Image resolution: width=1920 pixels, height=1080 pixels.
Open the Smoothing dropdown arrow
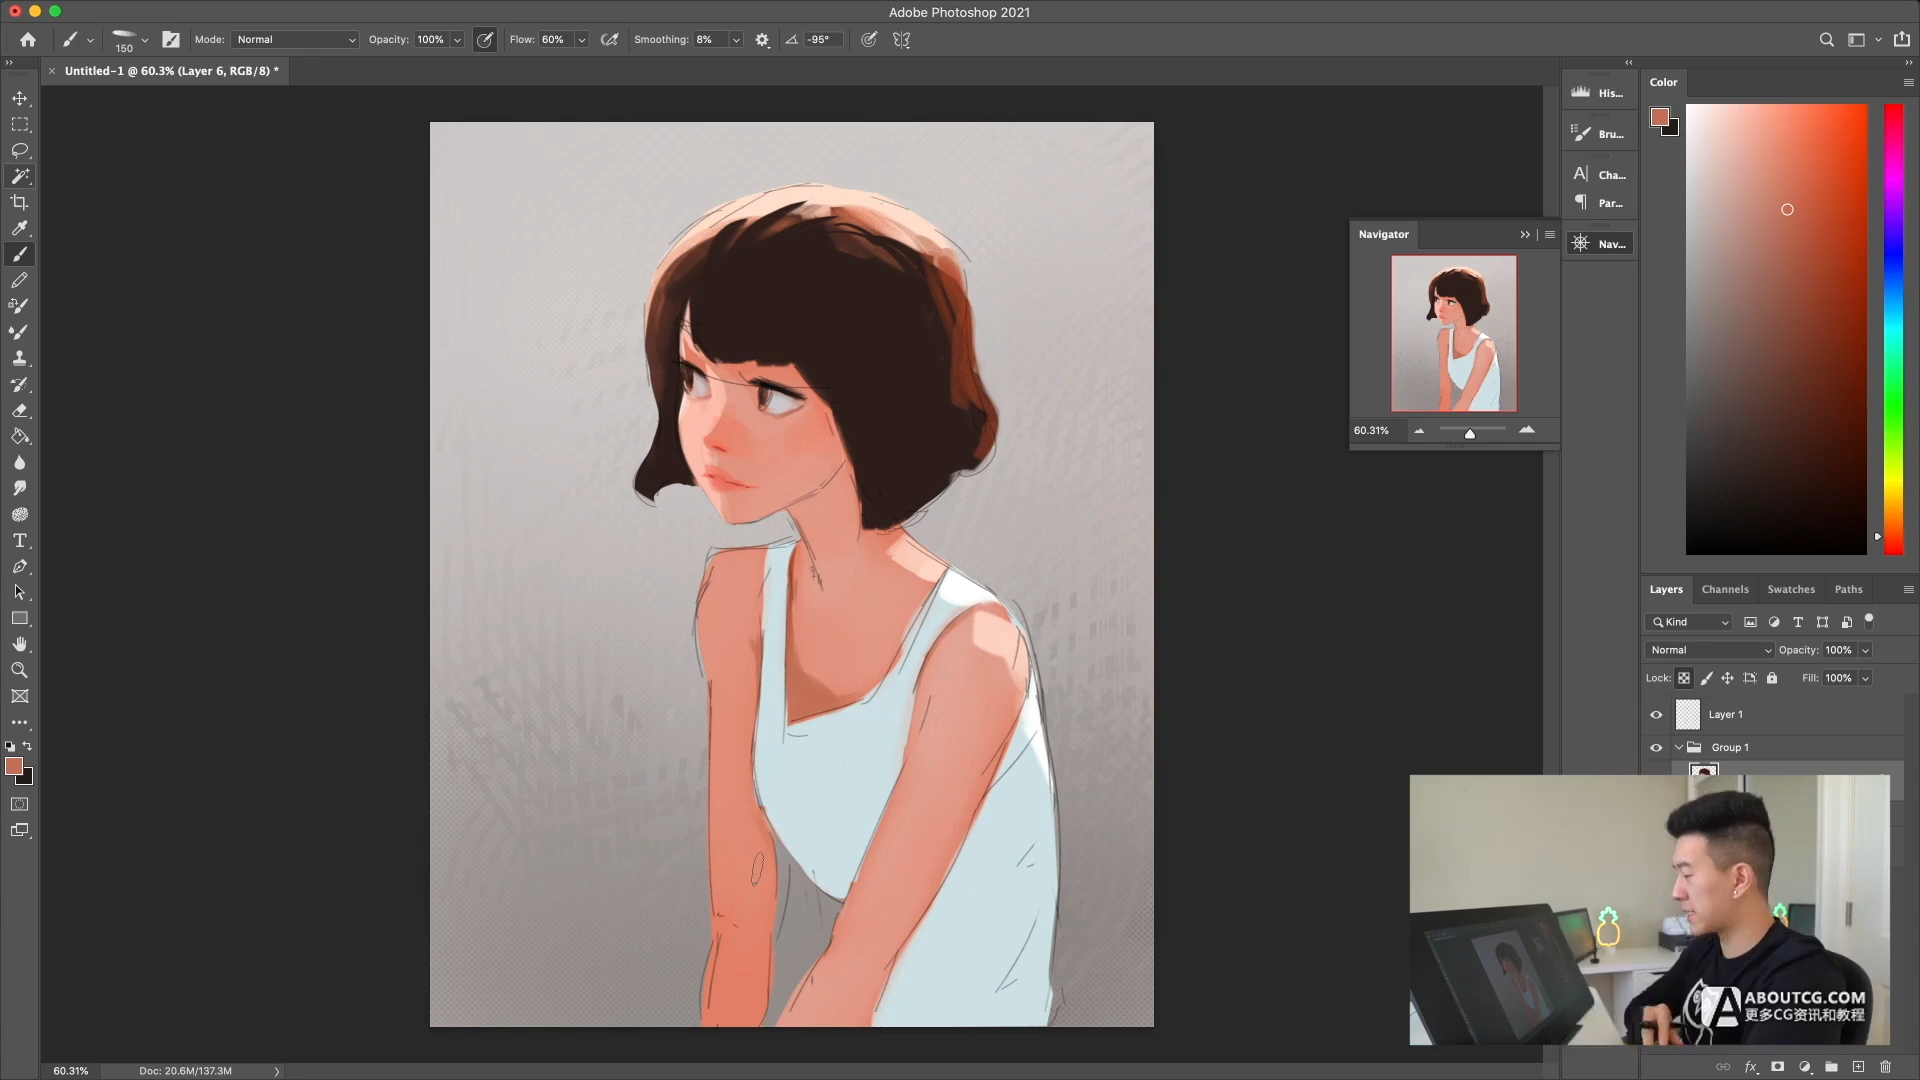tap(736, 40)
